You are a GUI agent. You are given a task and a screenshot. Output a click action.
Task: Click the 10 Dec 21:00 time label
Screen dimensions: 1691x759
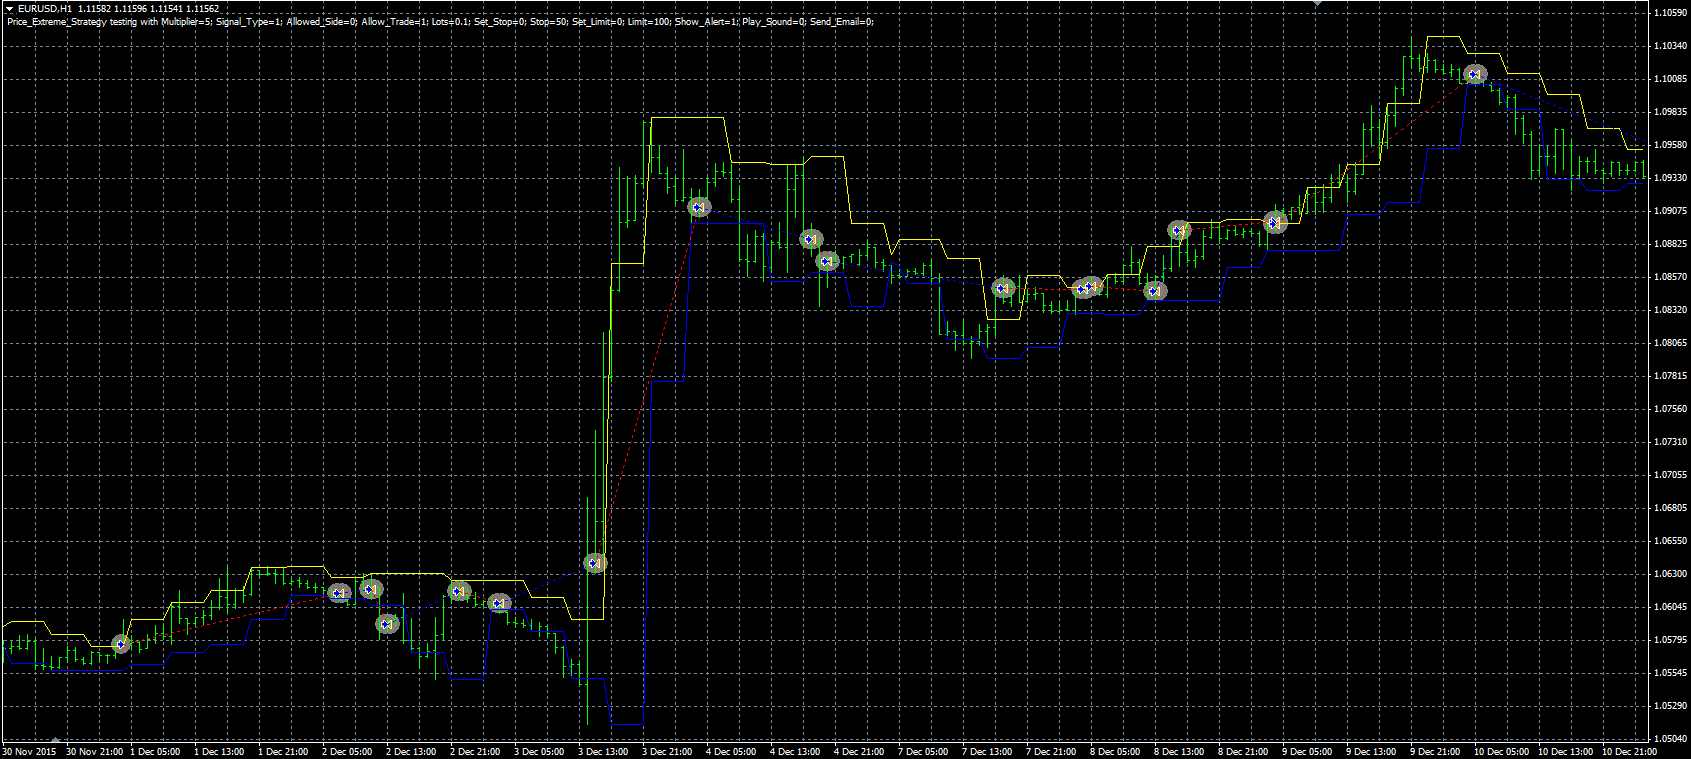(x=1630, y=752)
